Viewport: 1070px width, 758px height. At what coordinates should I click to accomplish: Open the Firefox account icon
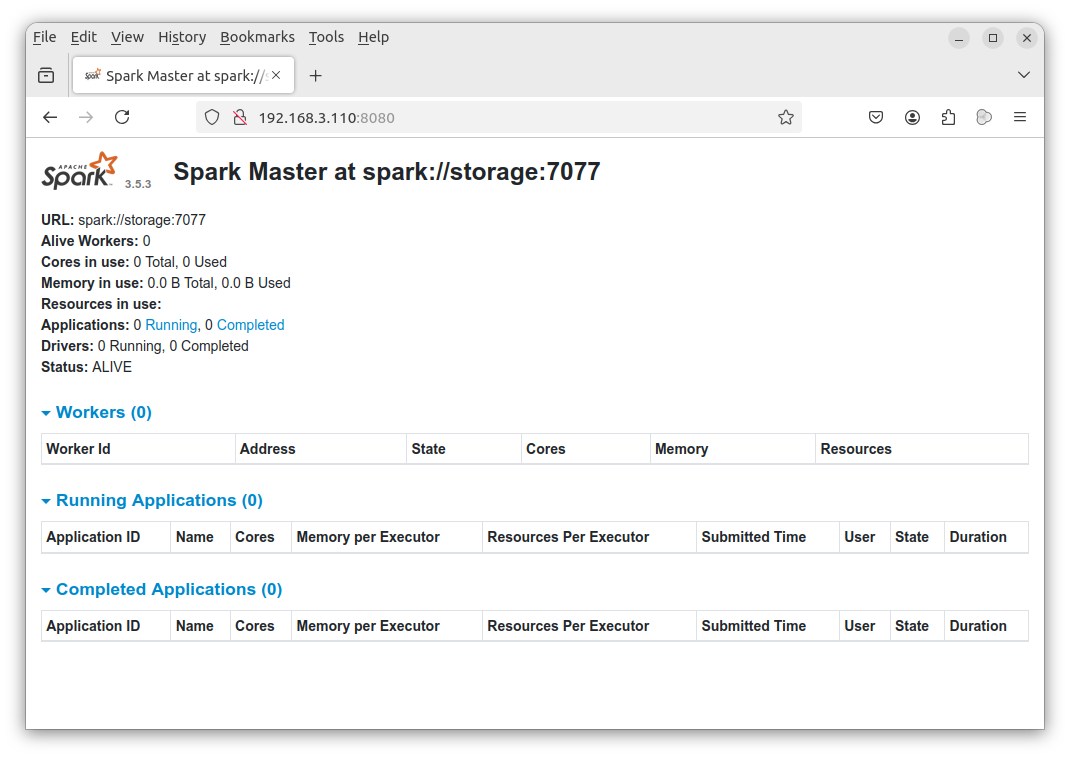tap(912, 117)
